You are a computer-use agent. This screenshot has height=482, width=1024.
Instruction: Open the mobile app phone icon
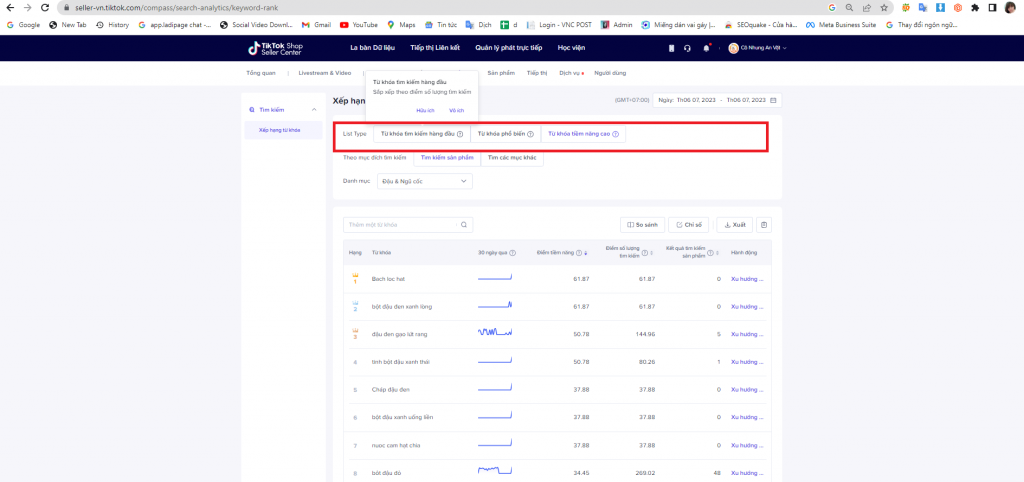[671, 48]
